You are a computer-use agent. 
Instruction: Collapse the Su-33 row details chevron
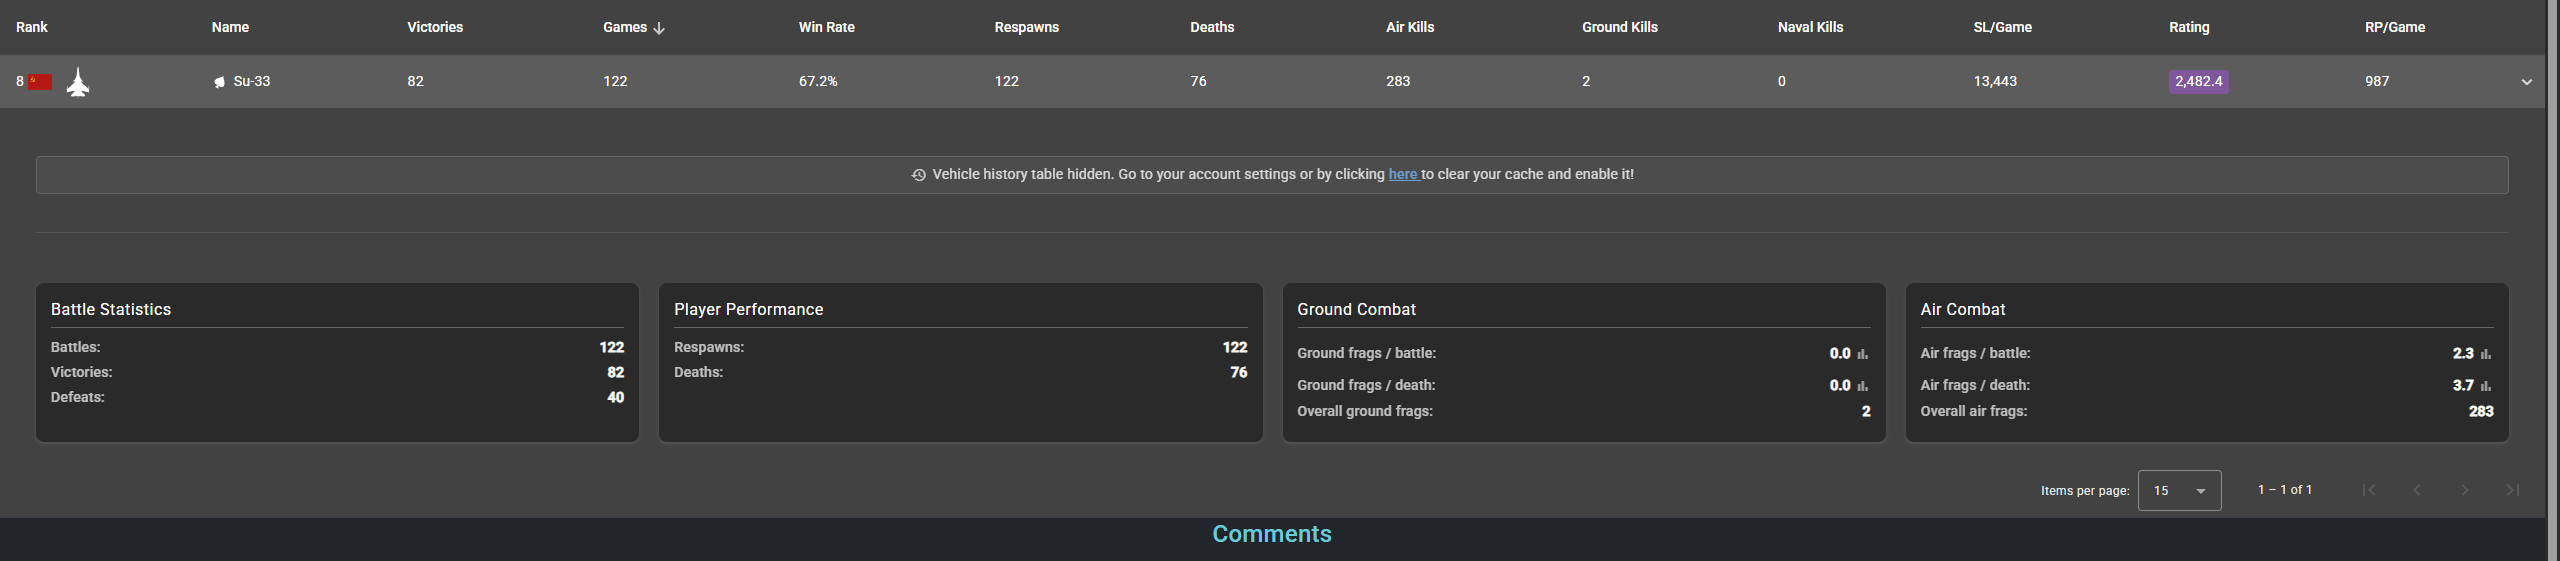point(2526,82)
